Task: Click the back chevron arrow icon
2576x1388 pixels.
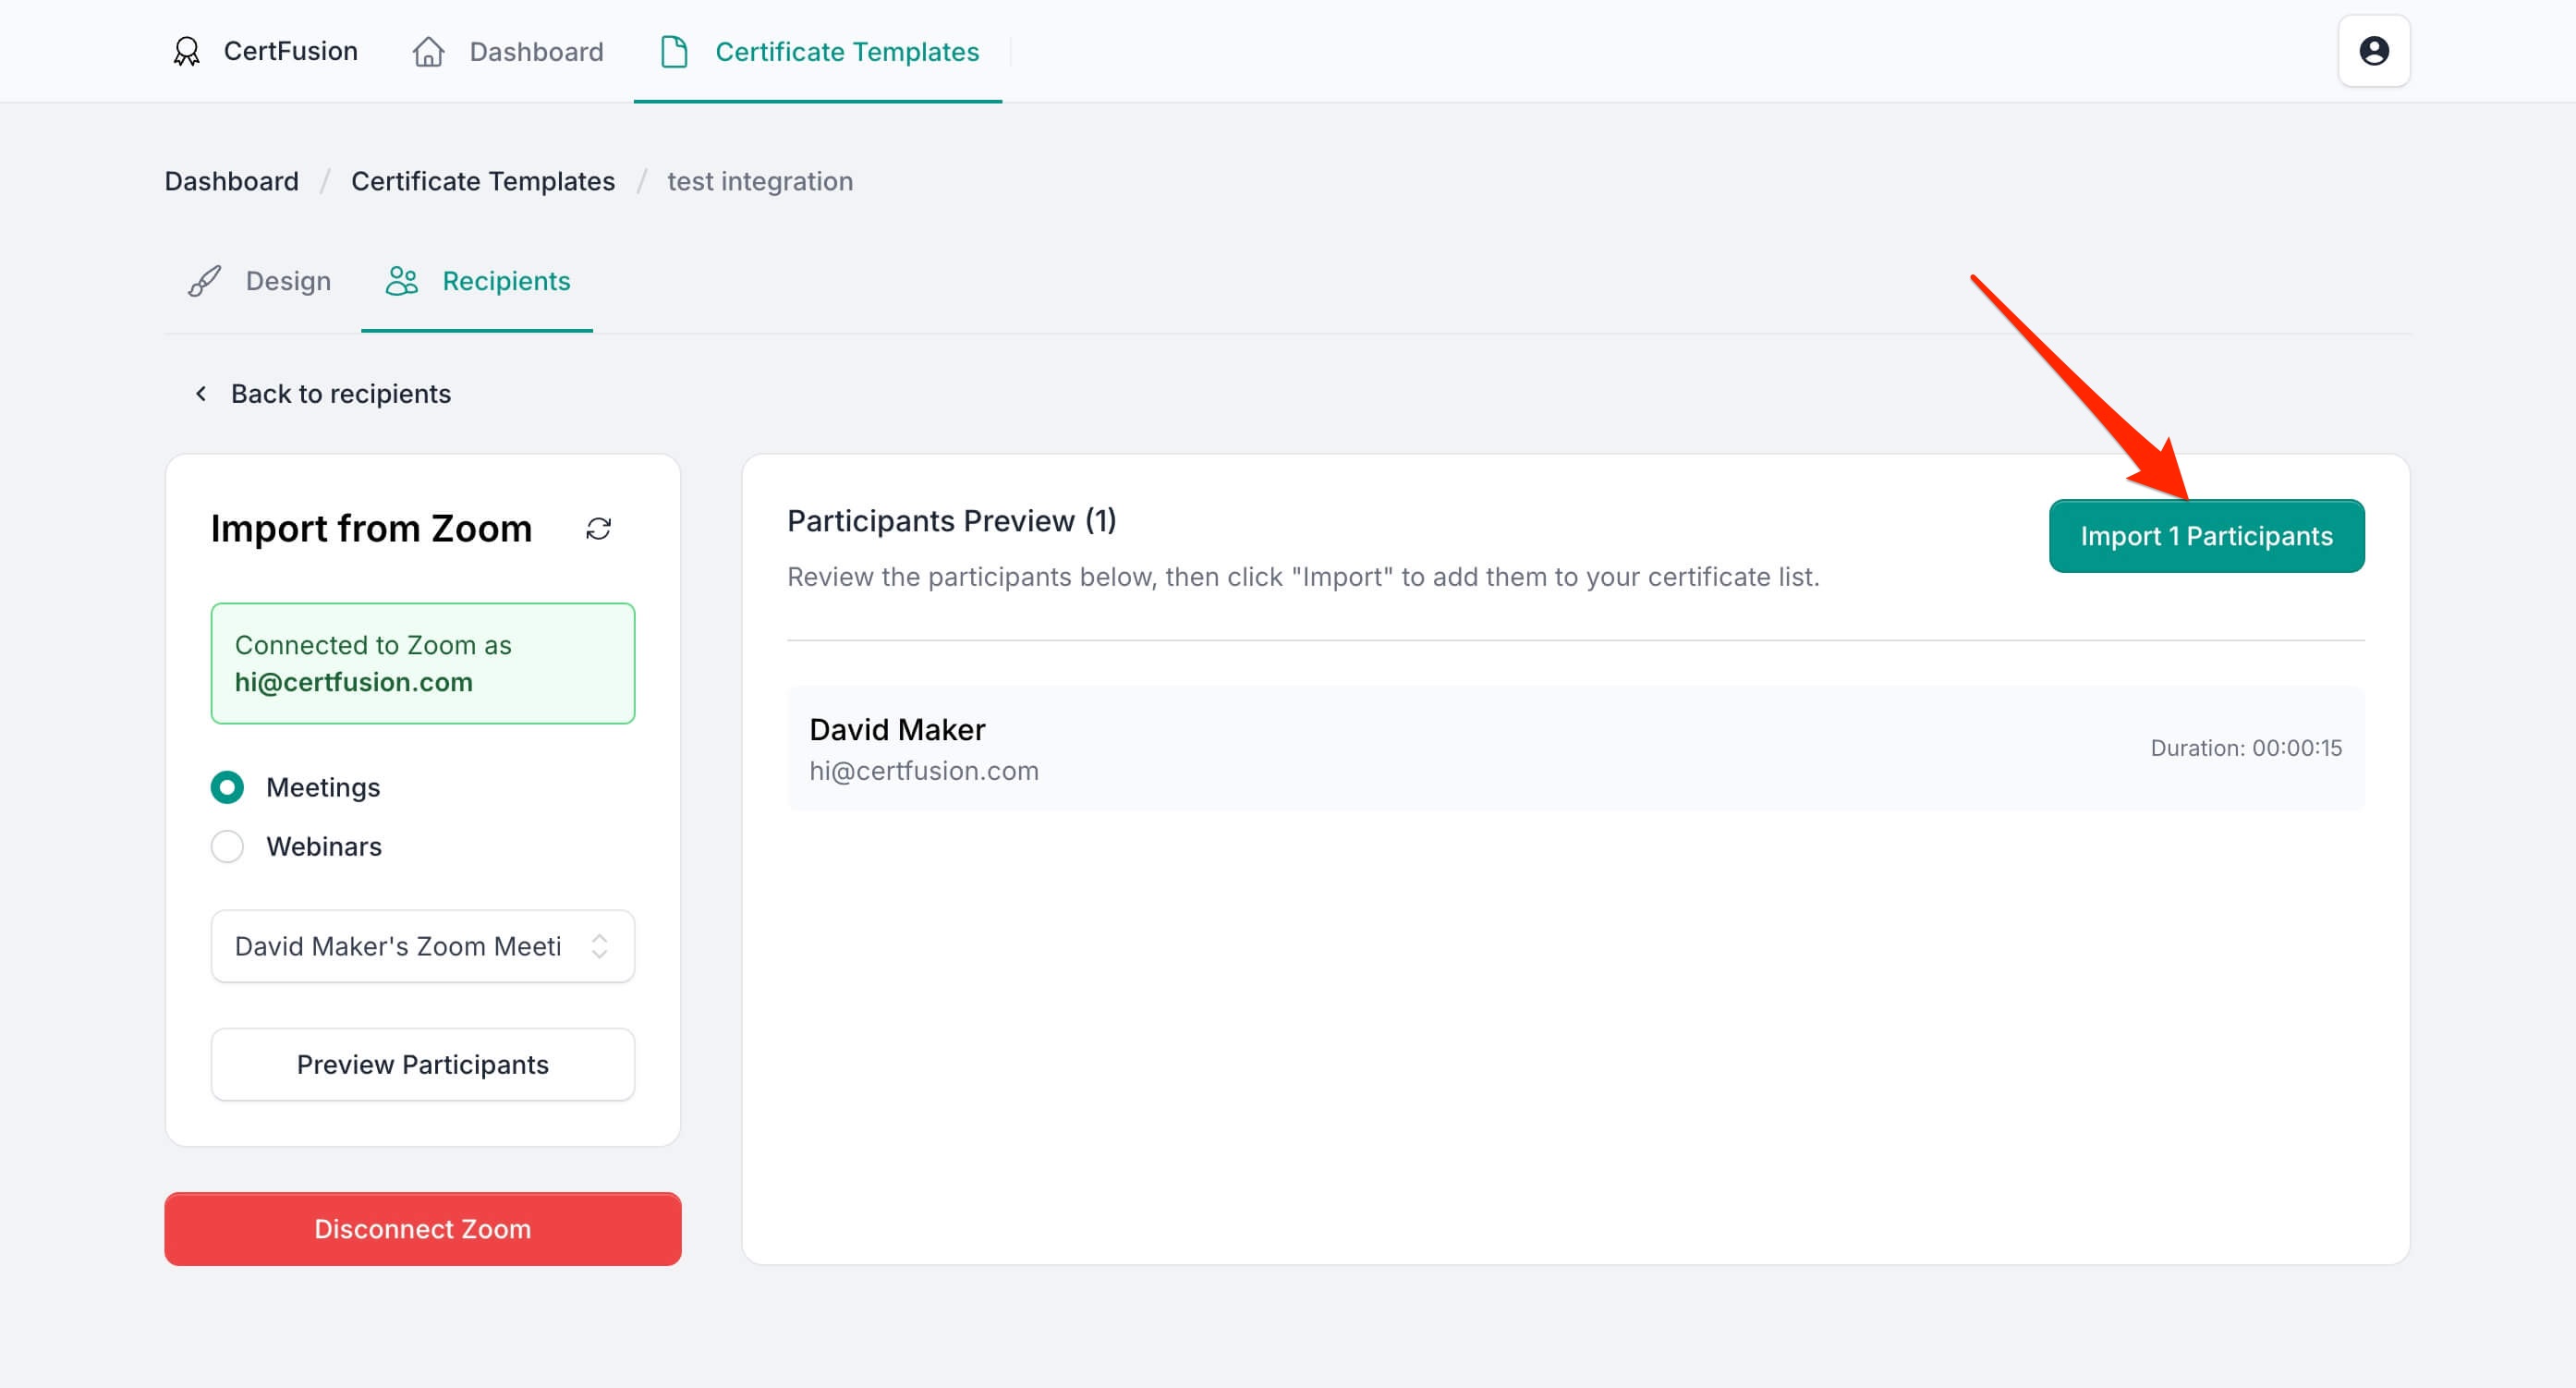Action: 201,394
